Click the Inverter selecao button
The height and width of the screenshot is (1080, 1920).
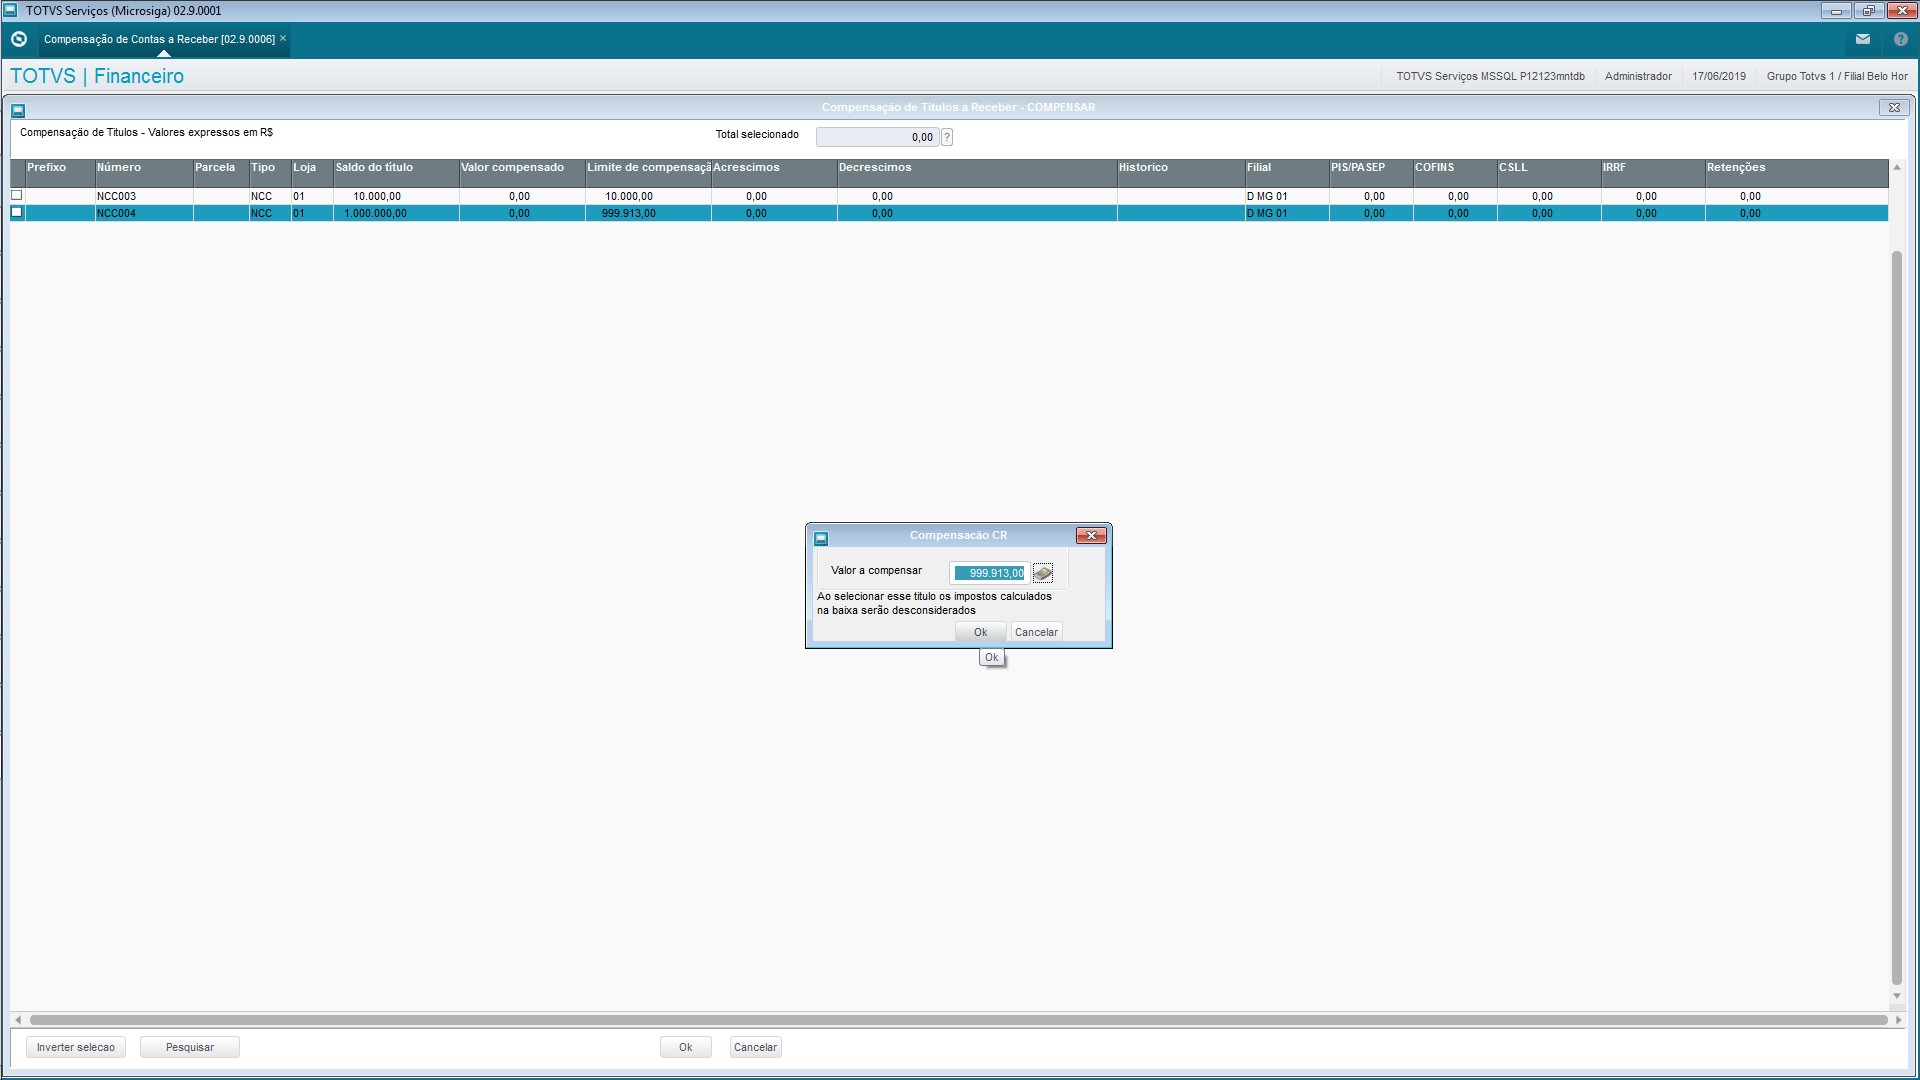point(76,1047)
